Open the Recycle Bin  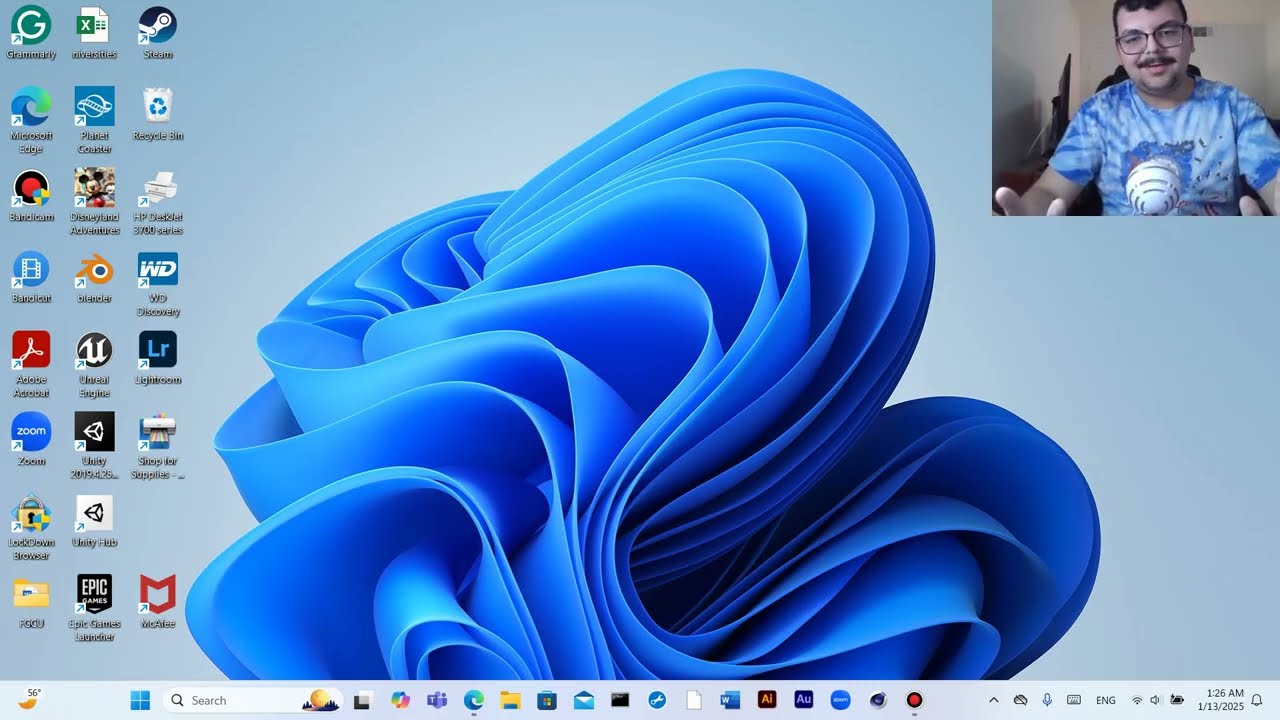pos(157,107)
